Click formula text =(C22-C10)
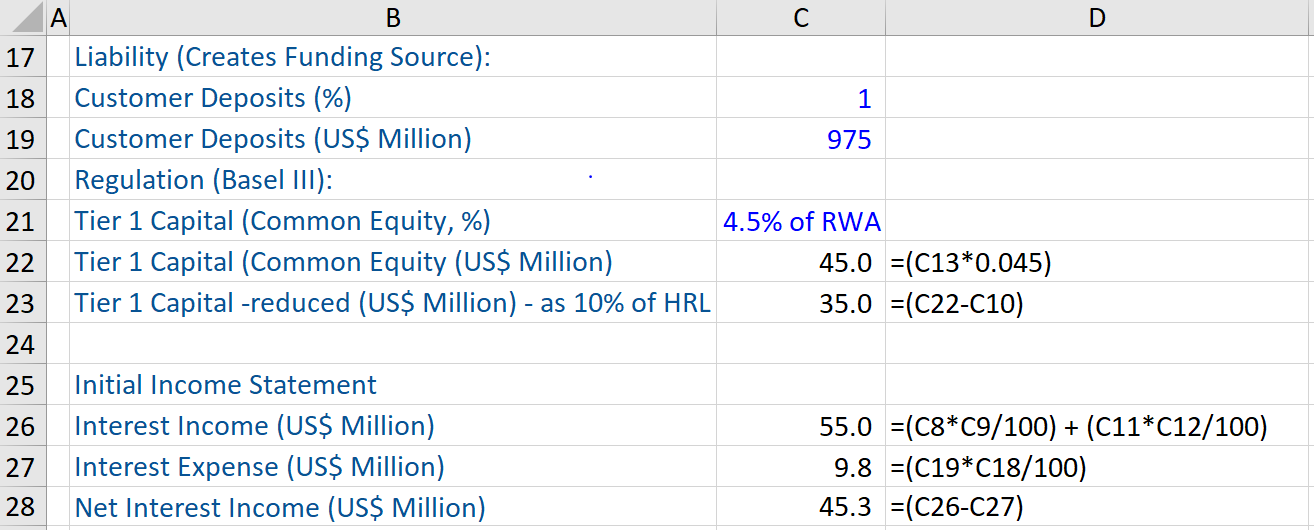The height and width of the screenshot is (530, 1314). [x=955, y=303]
